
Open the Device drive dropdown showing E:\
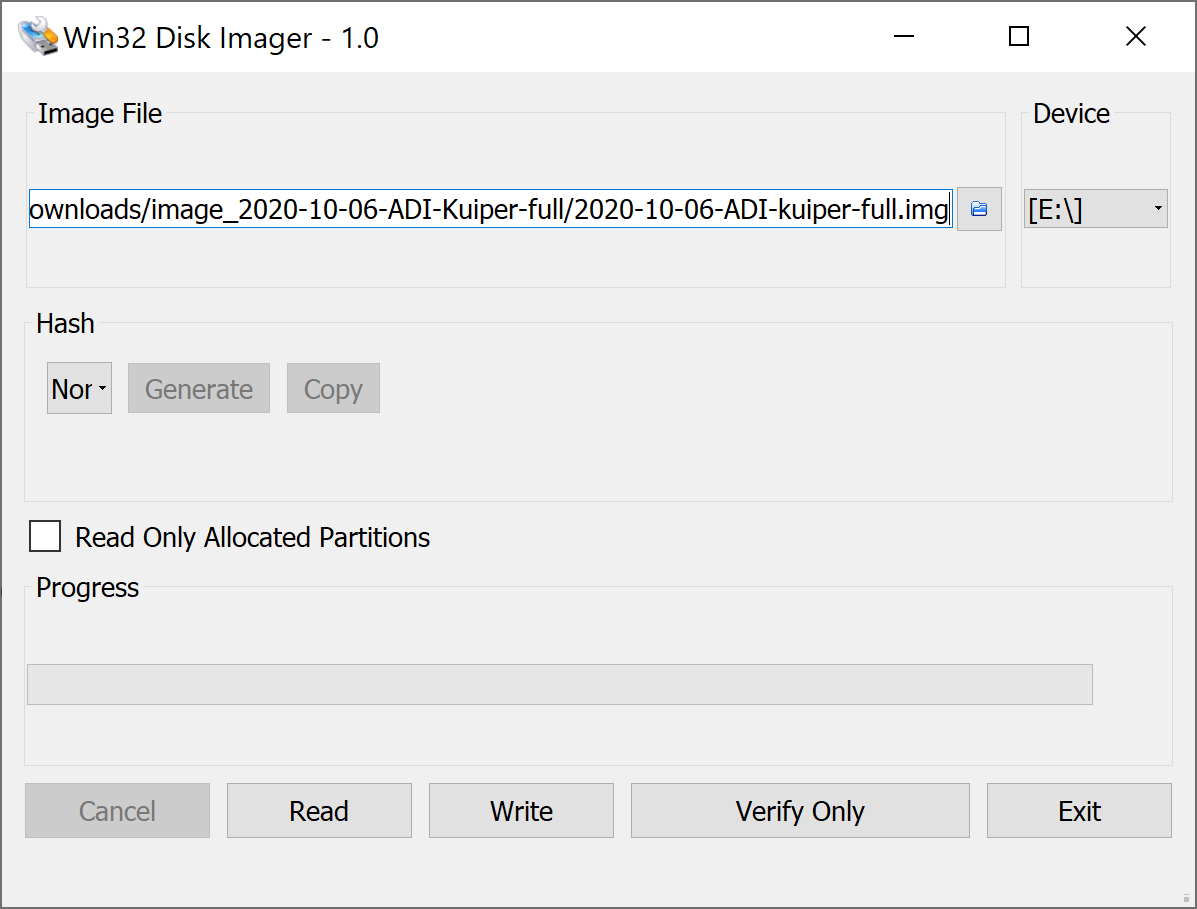click(1095, 208)
